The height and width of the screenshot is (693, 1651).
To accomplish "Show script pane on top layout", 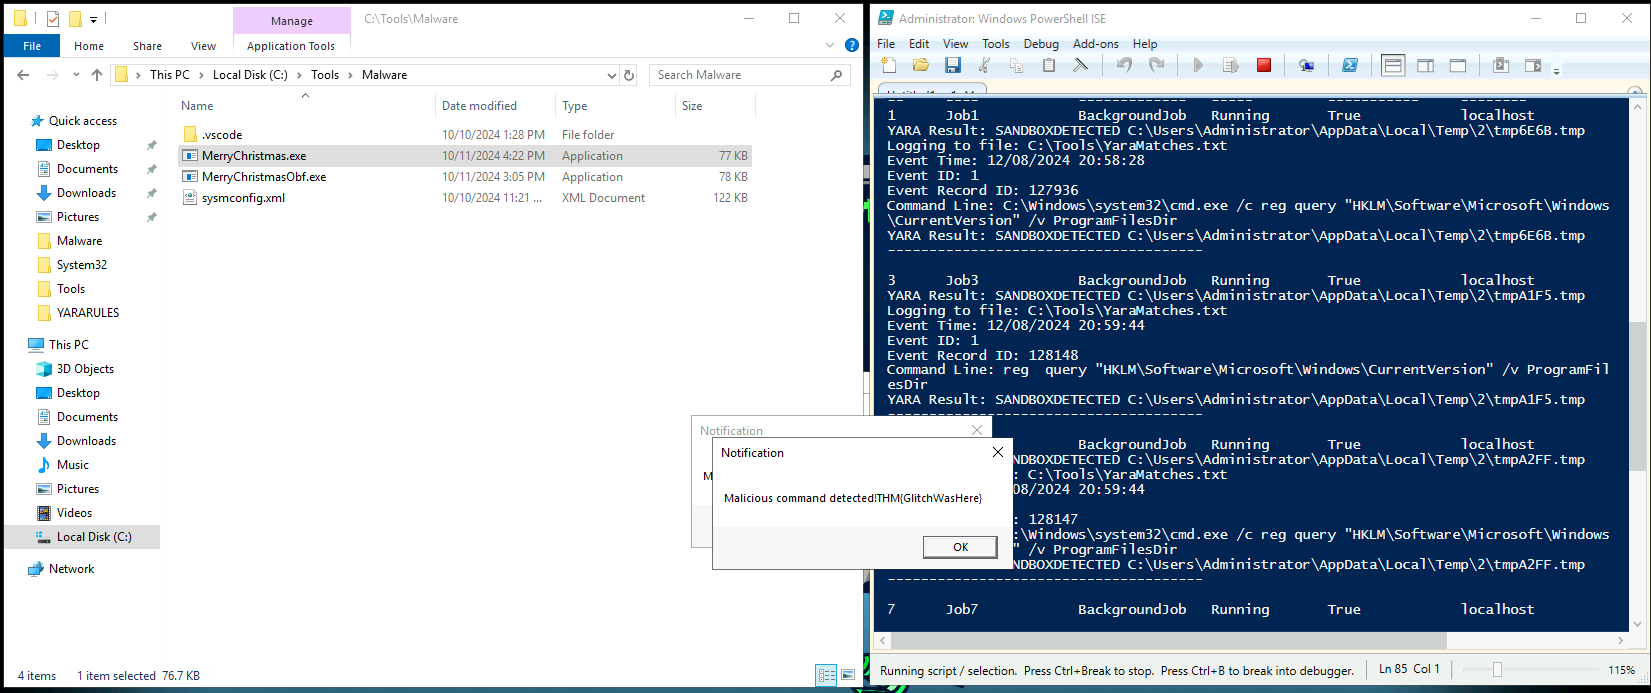I will (x=1393, y=65).
